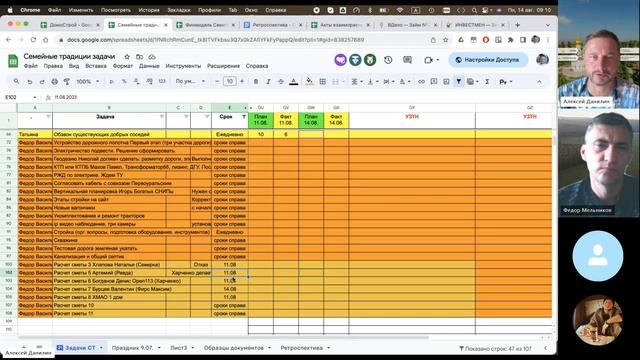The image size is (640, 360).
Task: Open the Данные menu
Action: pyautogui.click(x=149, y=66)
